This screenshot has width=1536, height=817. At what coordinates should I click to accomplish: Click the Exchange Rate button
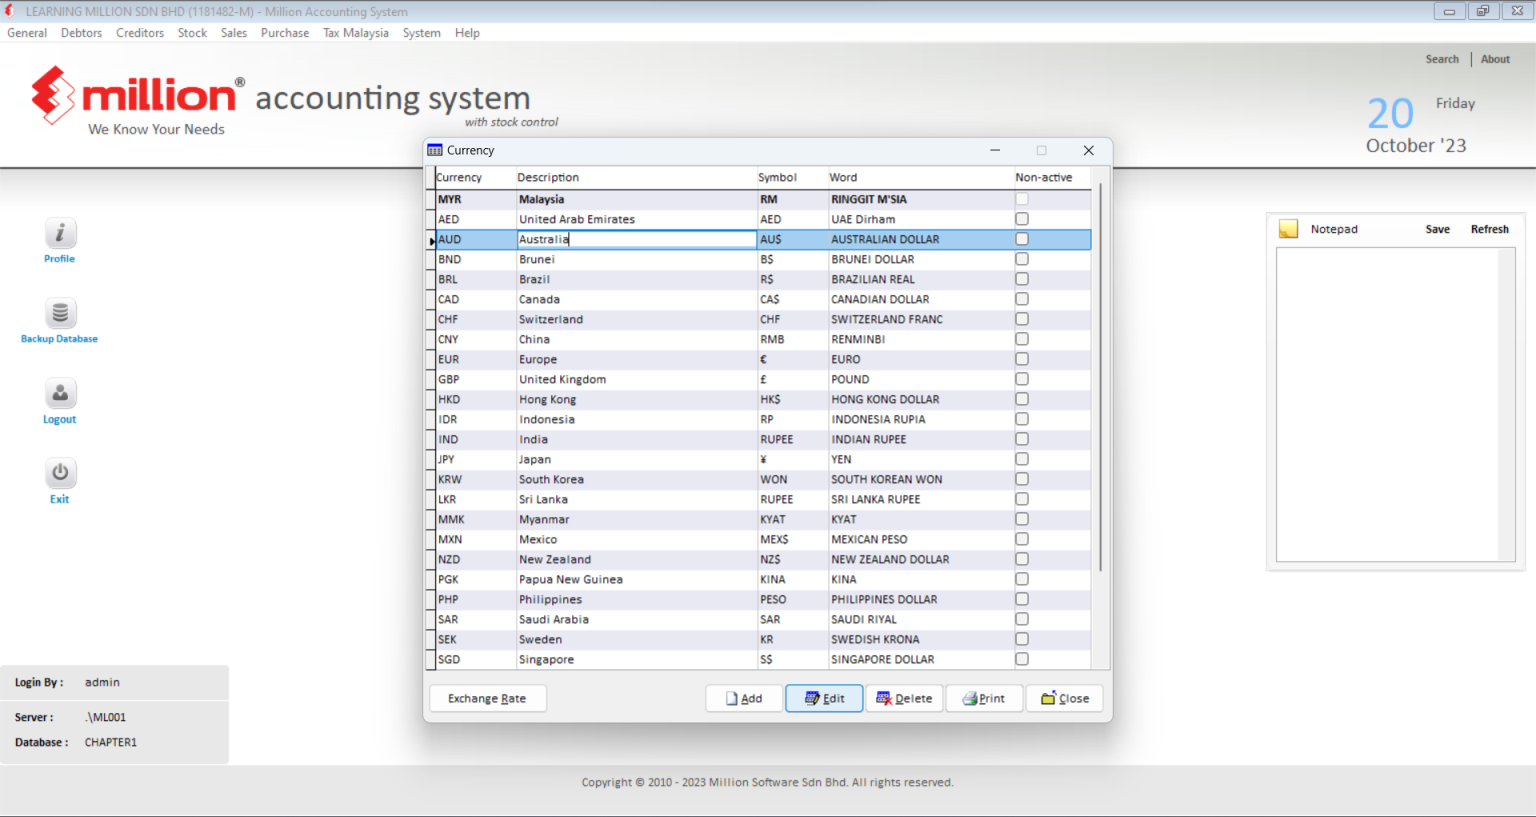point(487,698)
